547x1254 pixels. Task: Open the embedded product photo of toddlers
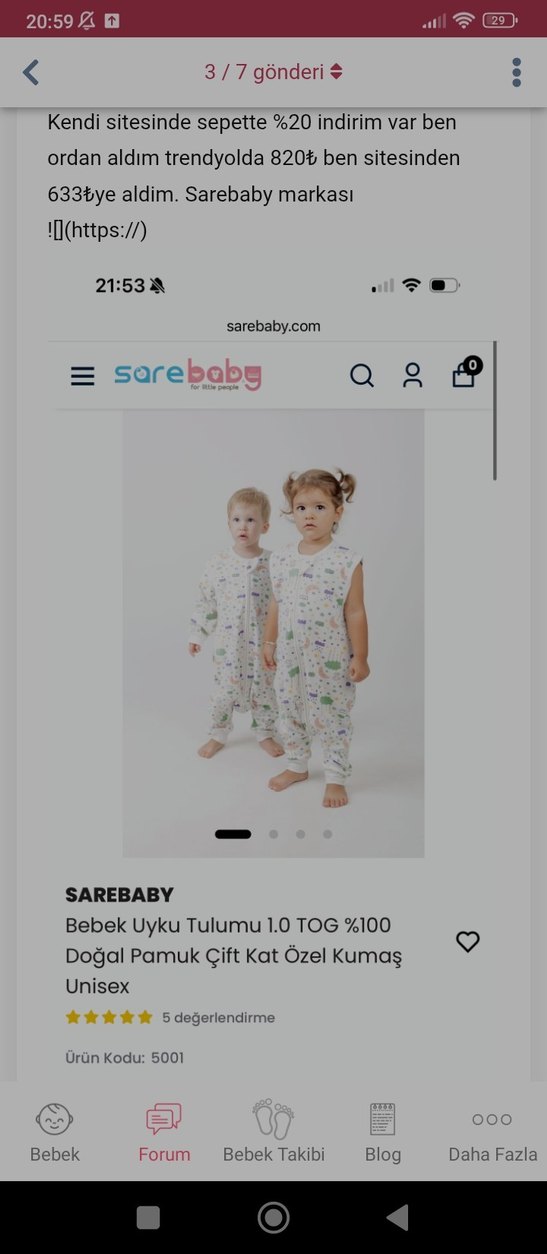click(273, 632)
